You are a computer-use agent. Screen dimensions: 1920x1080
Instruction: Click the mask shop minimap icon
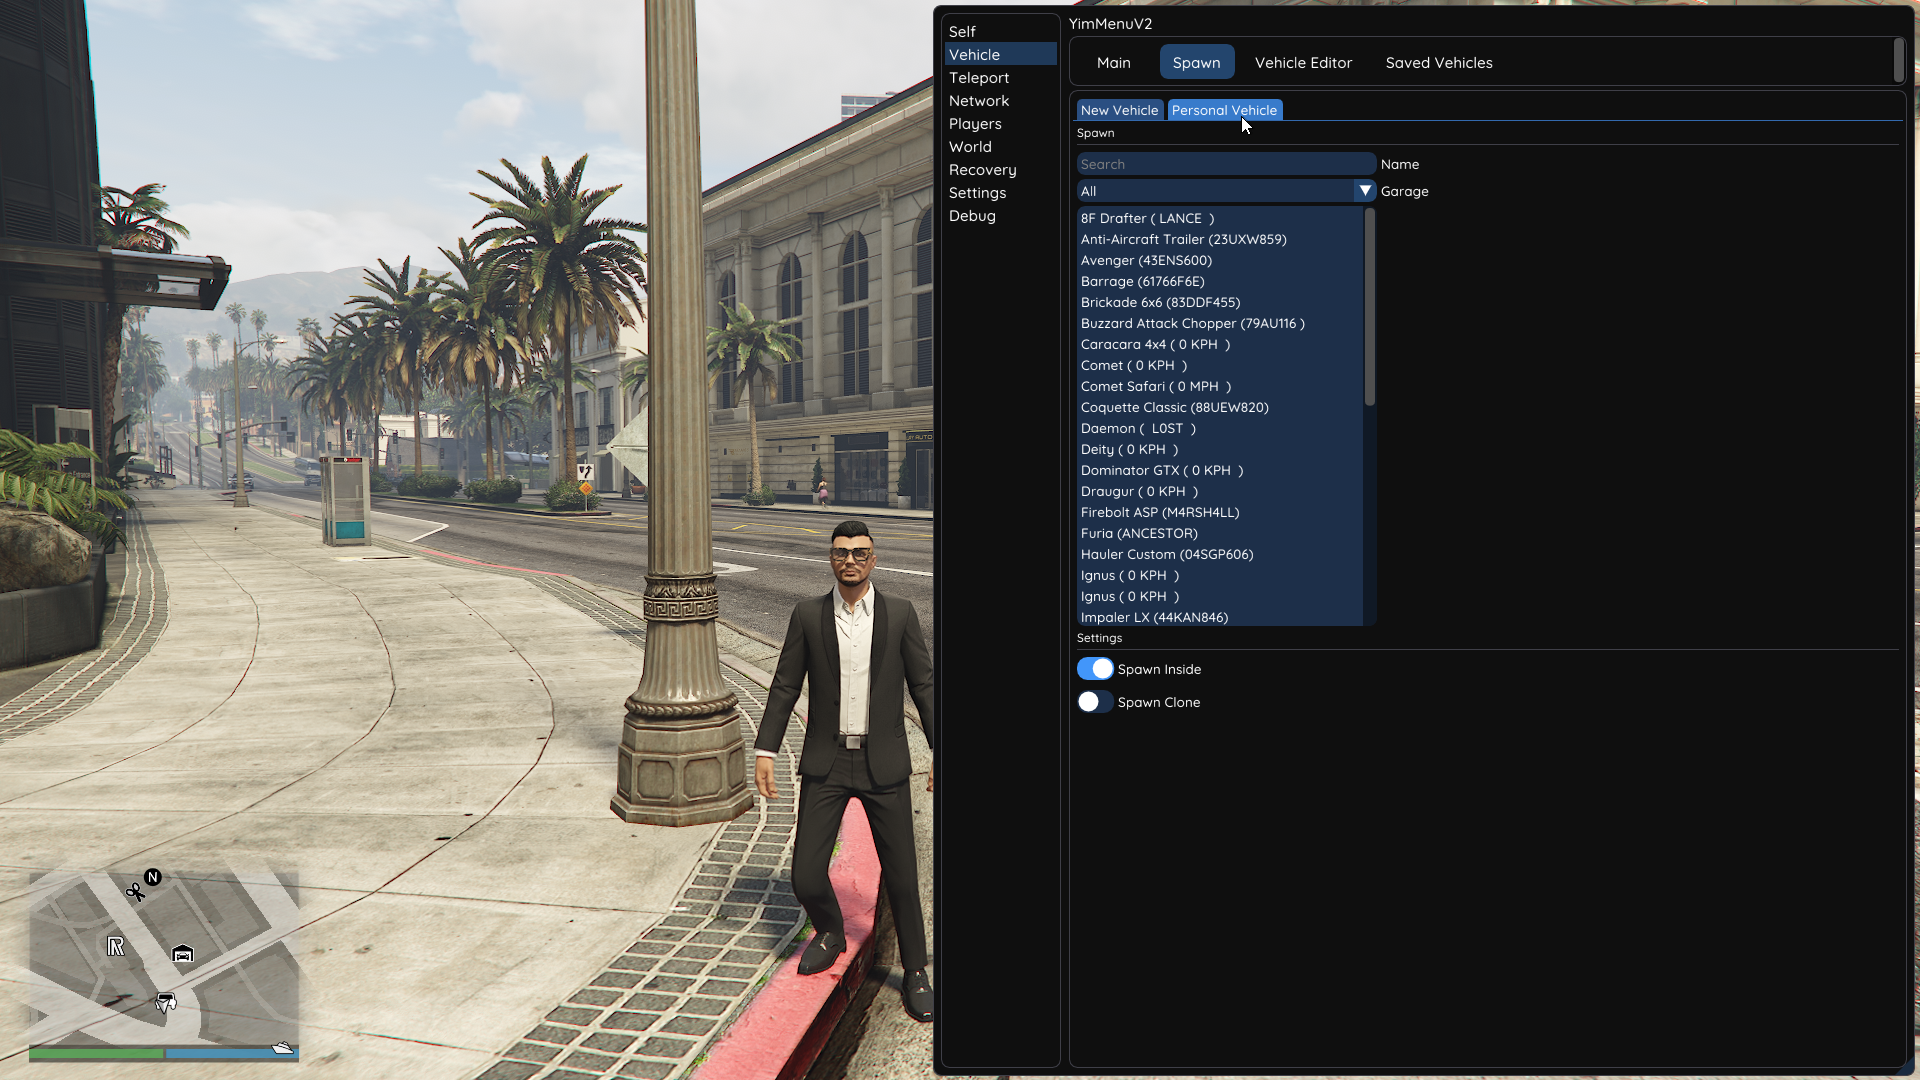point(166,1002)
